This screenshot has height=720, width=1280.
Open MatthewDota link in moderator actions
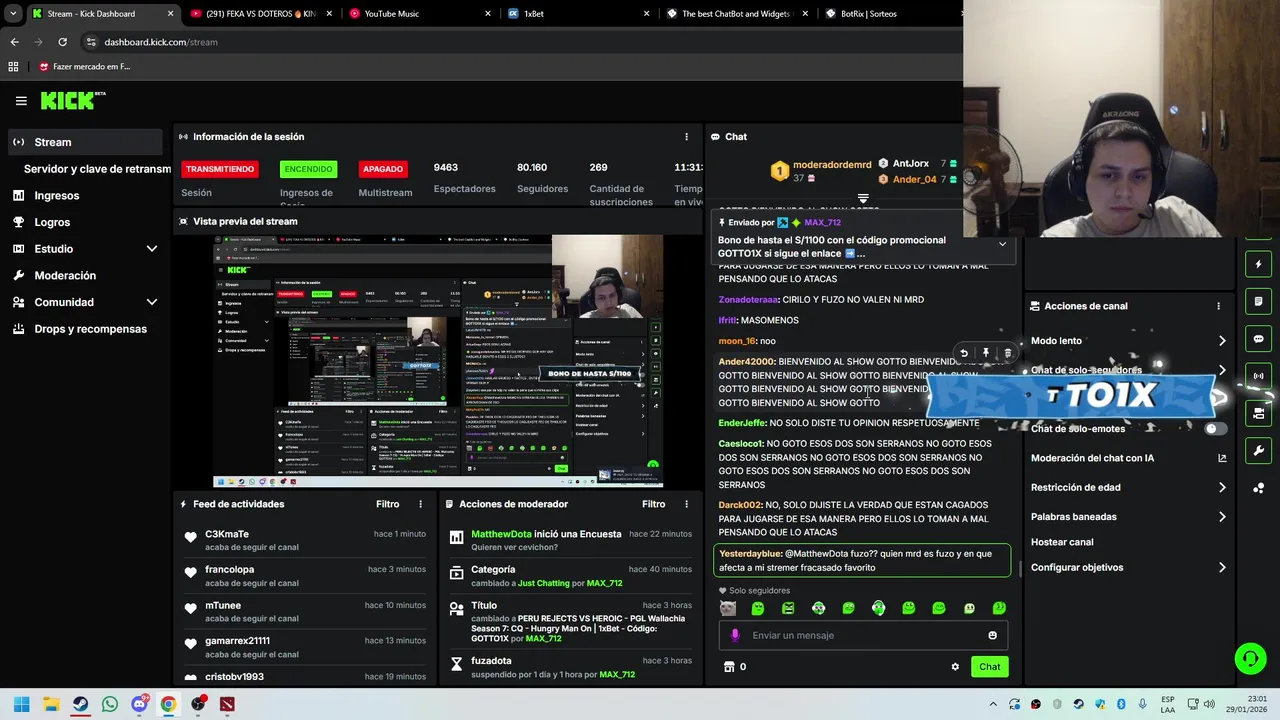click(x=501, y=534)
